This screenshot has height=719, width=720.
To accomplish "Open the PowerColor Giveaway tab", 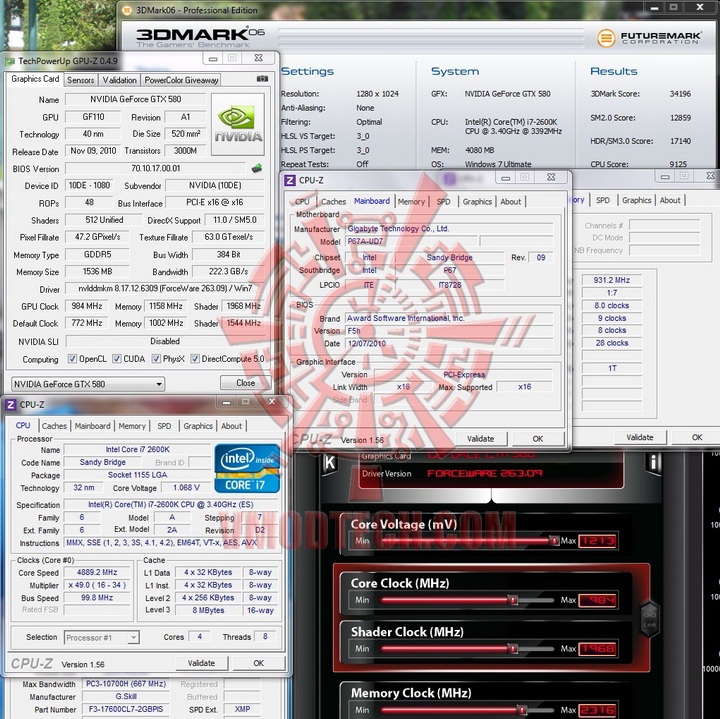I will tap(181, 80).
